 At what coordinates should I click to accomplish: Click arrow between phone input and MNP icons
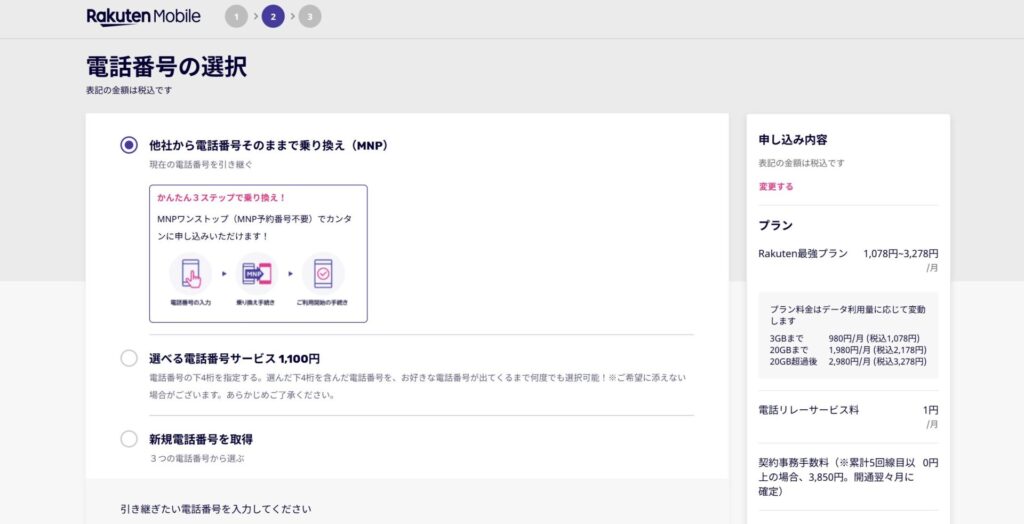pyautogui.click(x=223, y=273)
